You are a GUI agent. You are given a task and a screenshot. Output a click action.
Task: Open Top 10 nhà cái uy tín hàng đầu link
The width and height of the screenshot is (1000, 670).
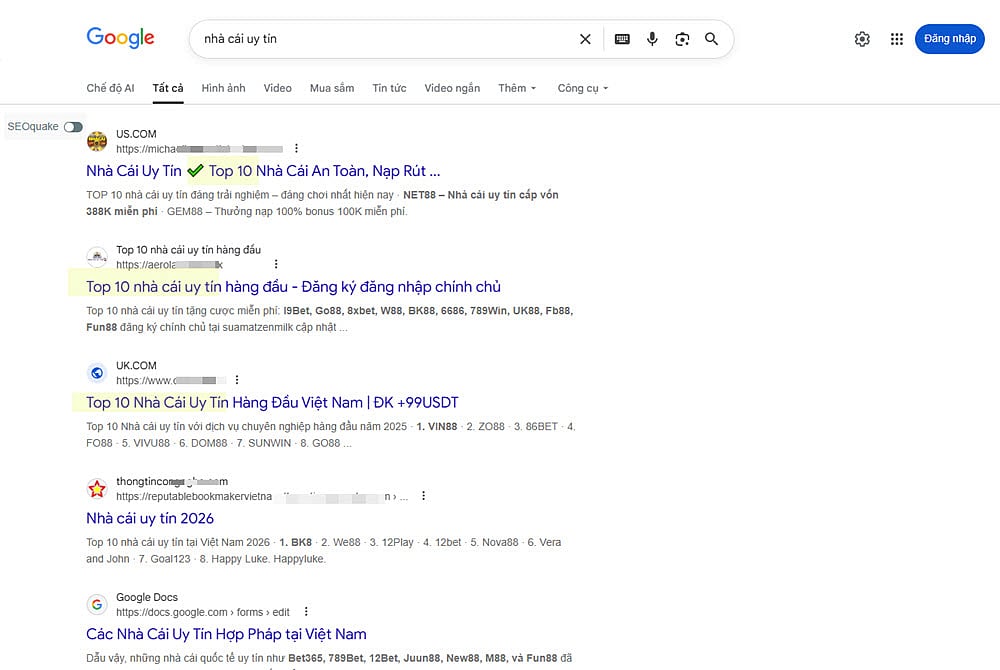(293, 287)
